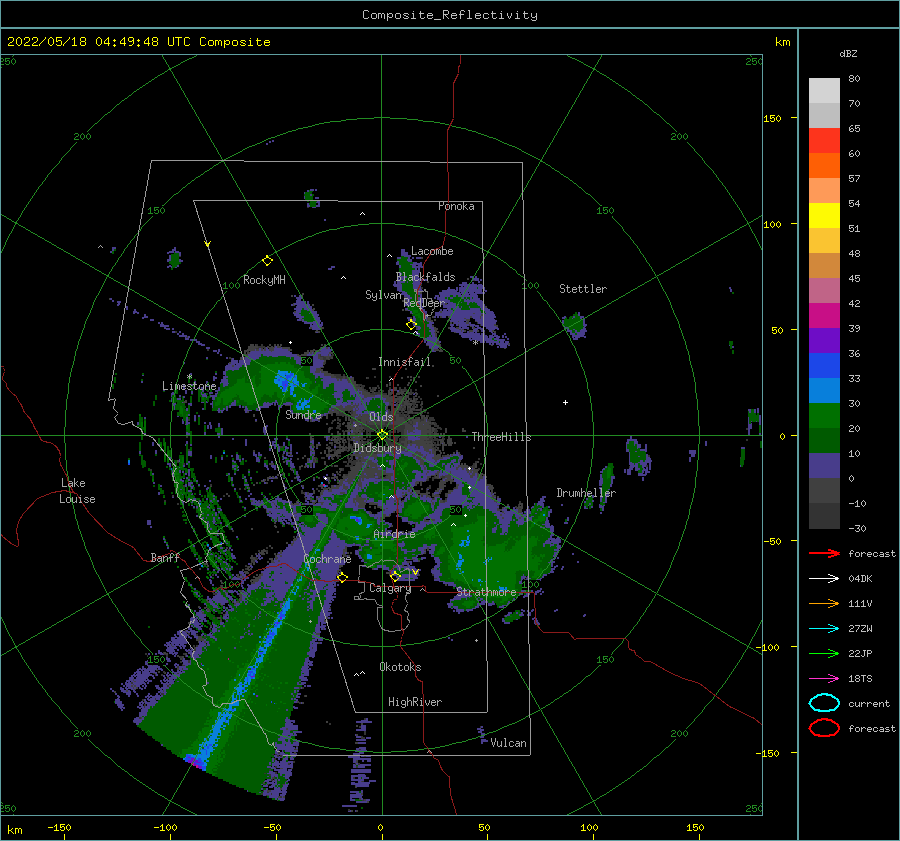Image resolution: width=900 pixels, height=841 pixels.
Task: Click the Innisfail city label
Action: tap(404, 362)
